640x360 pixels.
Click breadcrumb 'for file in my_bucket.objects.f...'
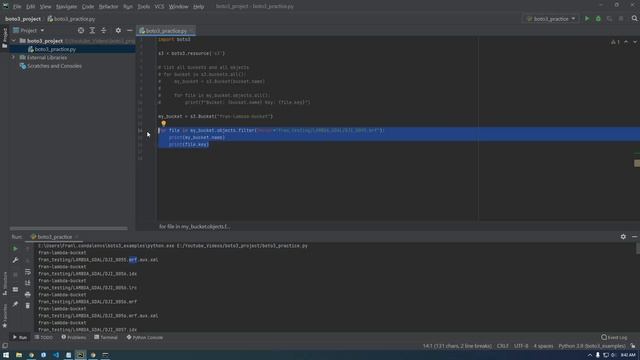click(195, 227)
